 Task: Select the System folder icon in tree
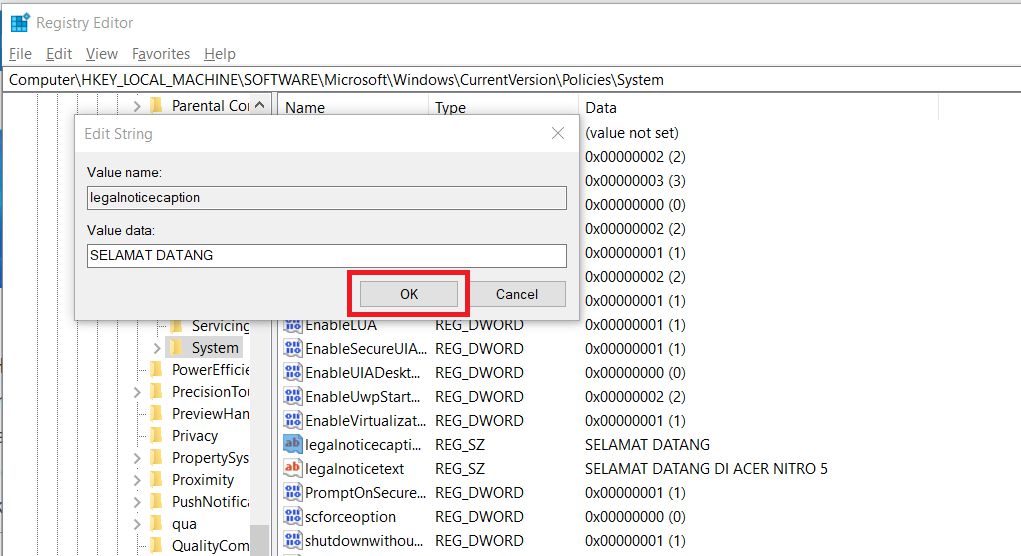[176, 348]
